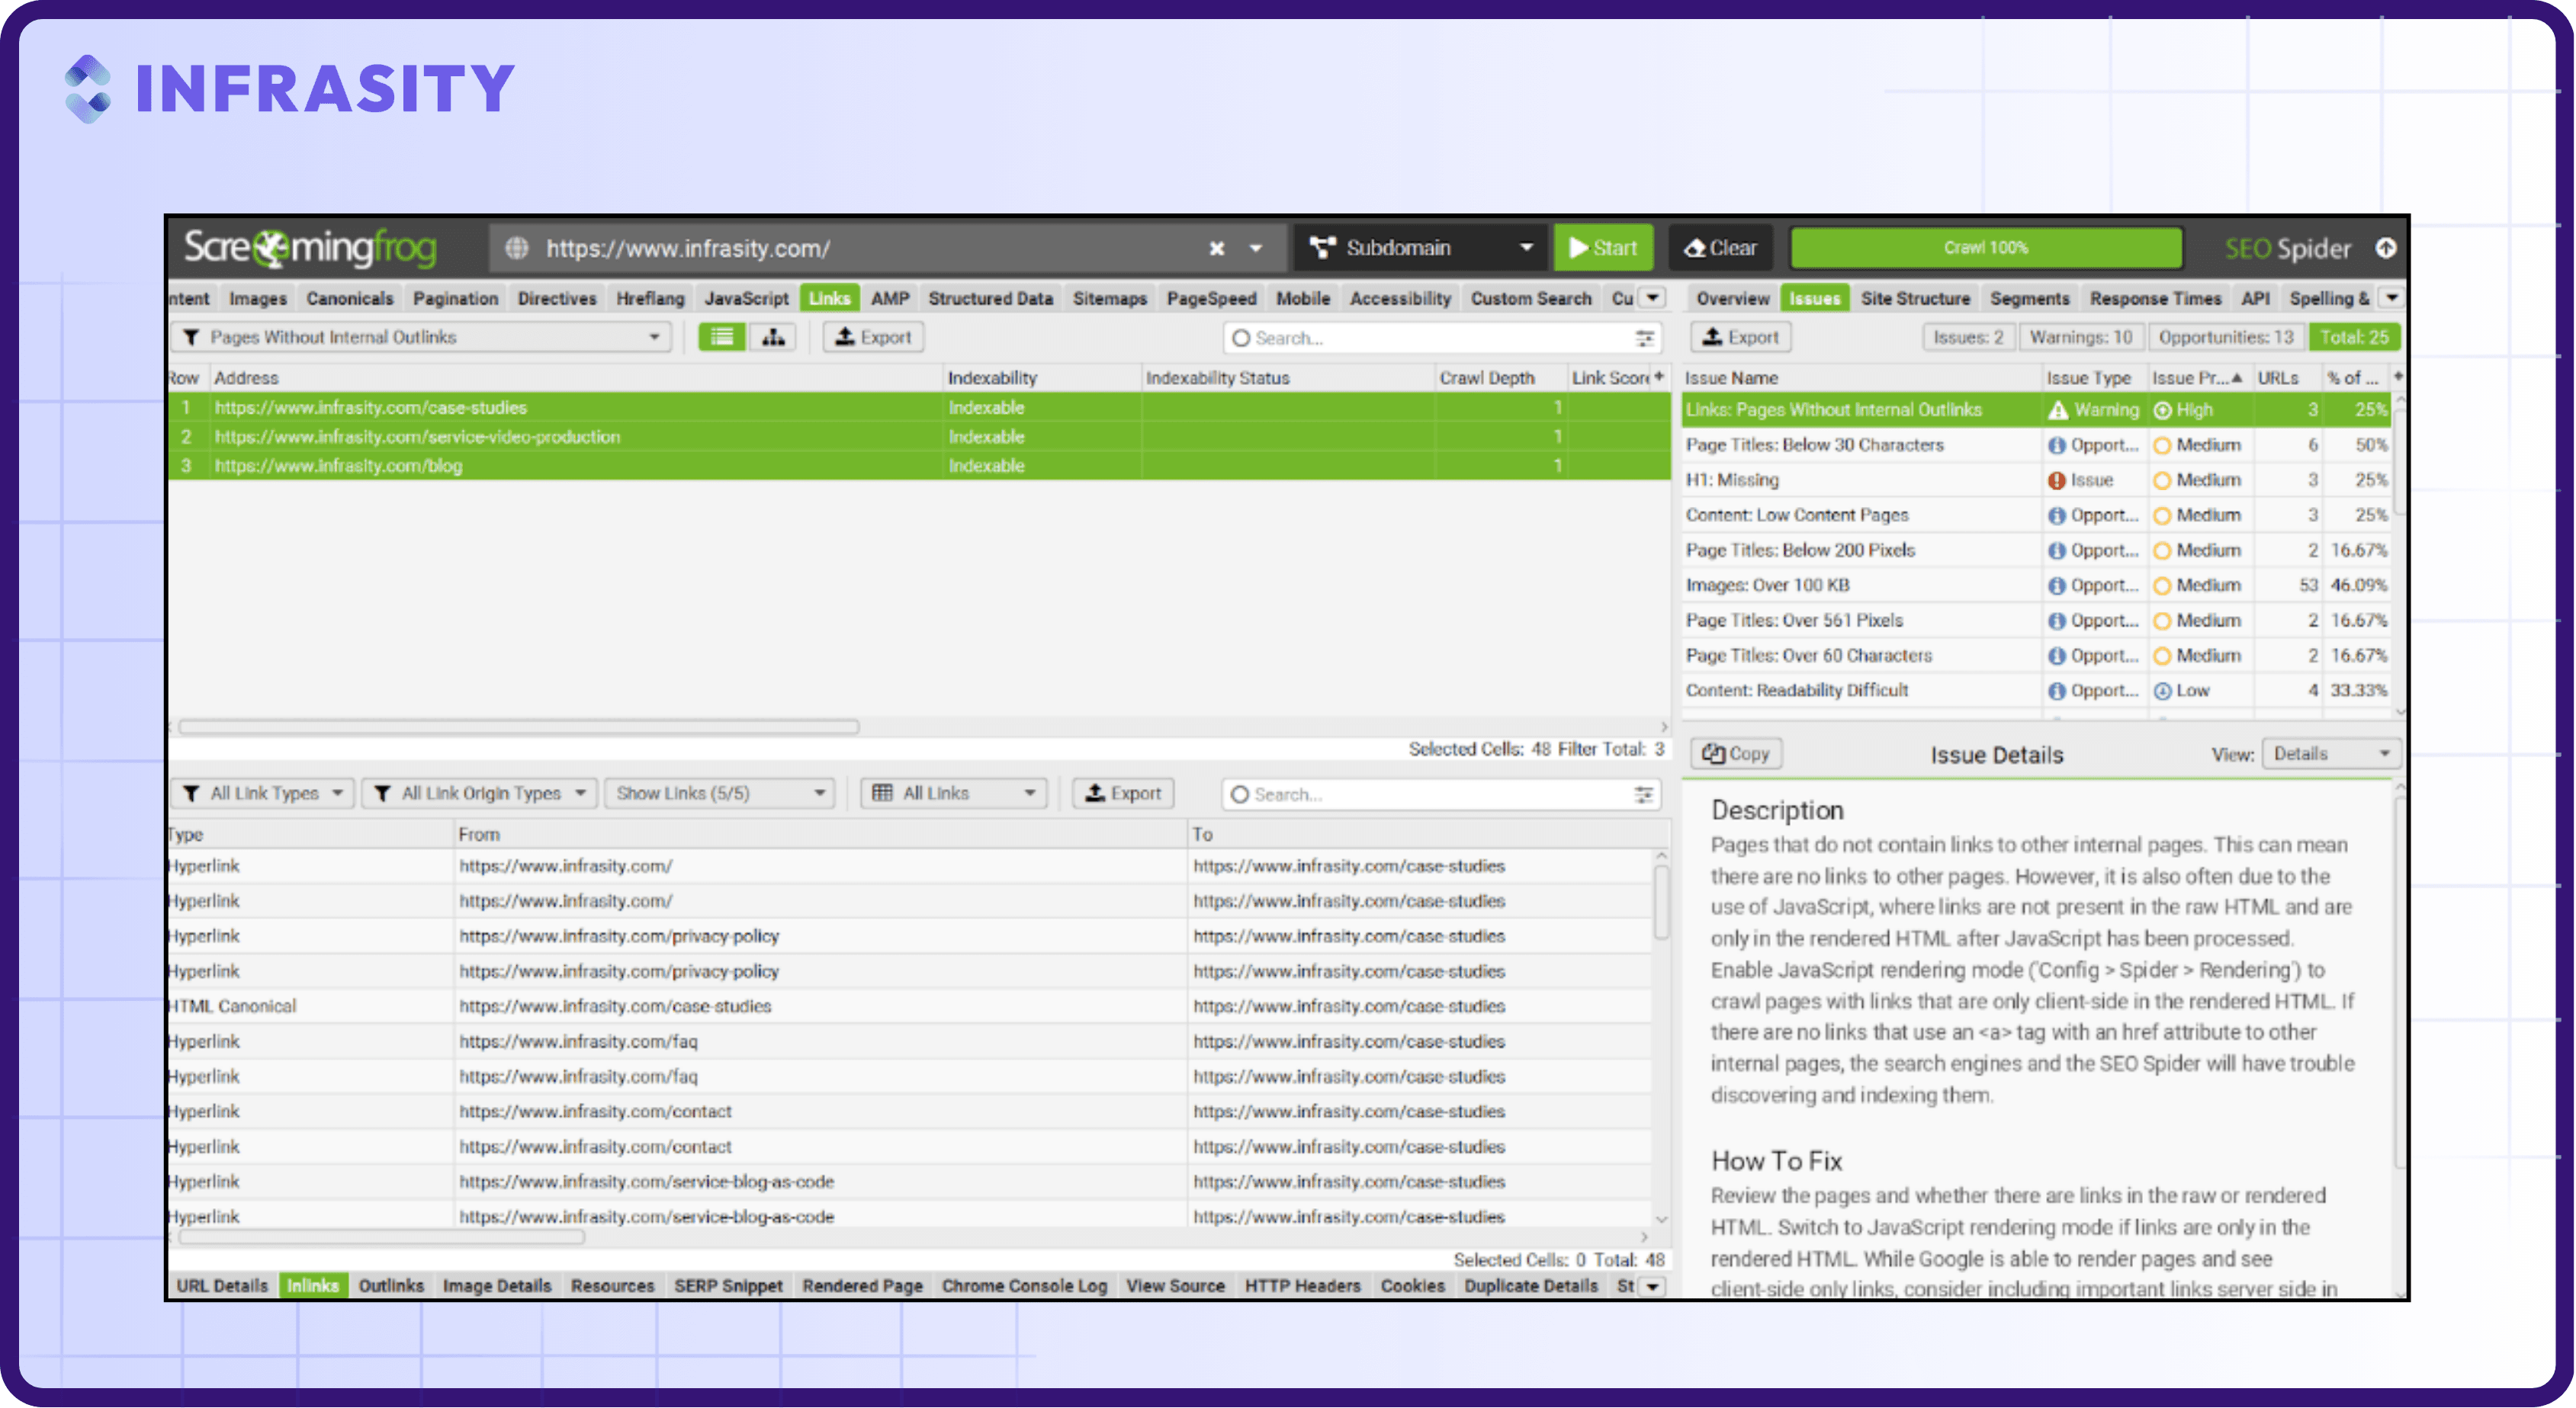2576x1408 pixels.
Task: Open Show Links (5/5) dropdown
Action: click(x=719, y=793)
